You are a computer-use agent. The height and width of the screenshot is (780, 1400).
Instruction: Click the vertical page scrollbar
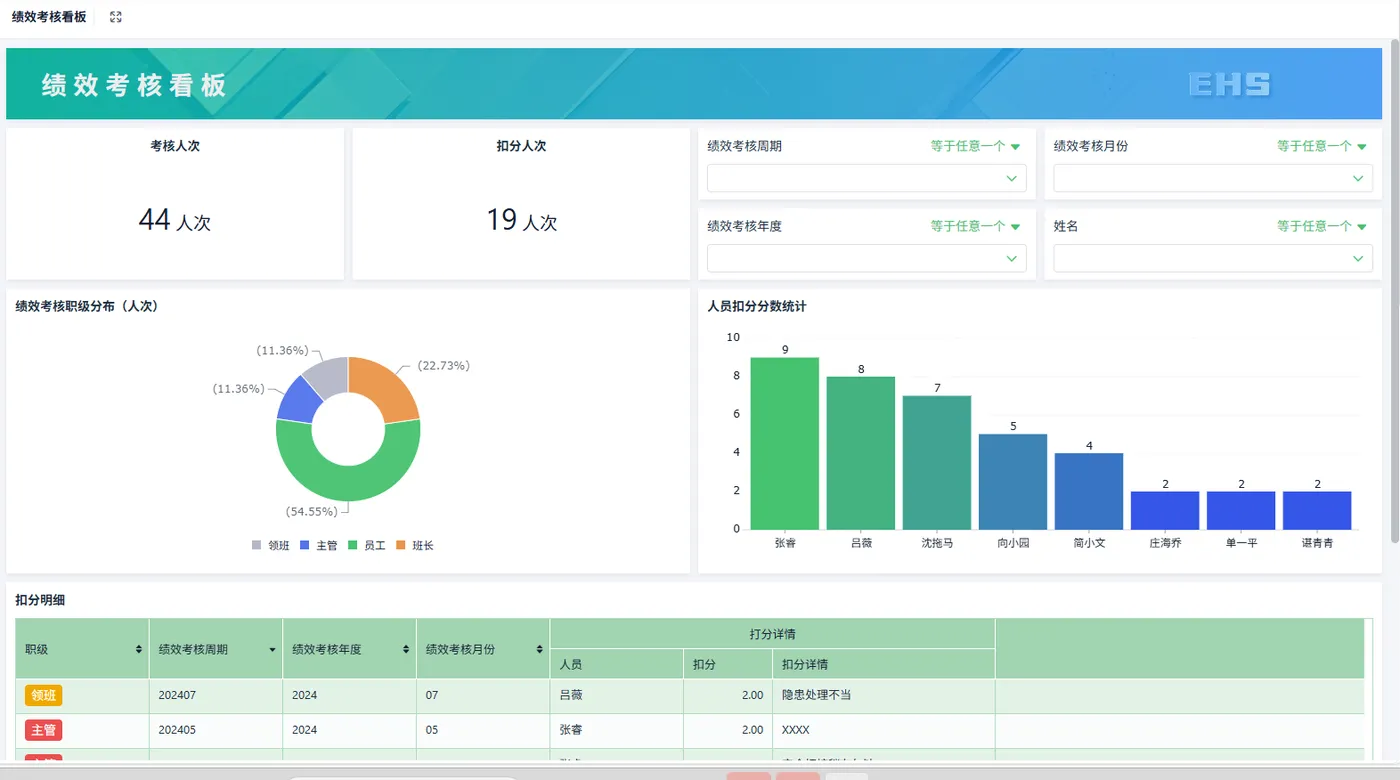pos(1395,290)
